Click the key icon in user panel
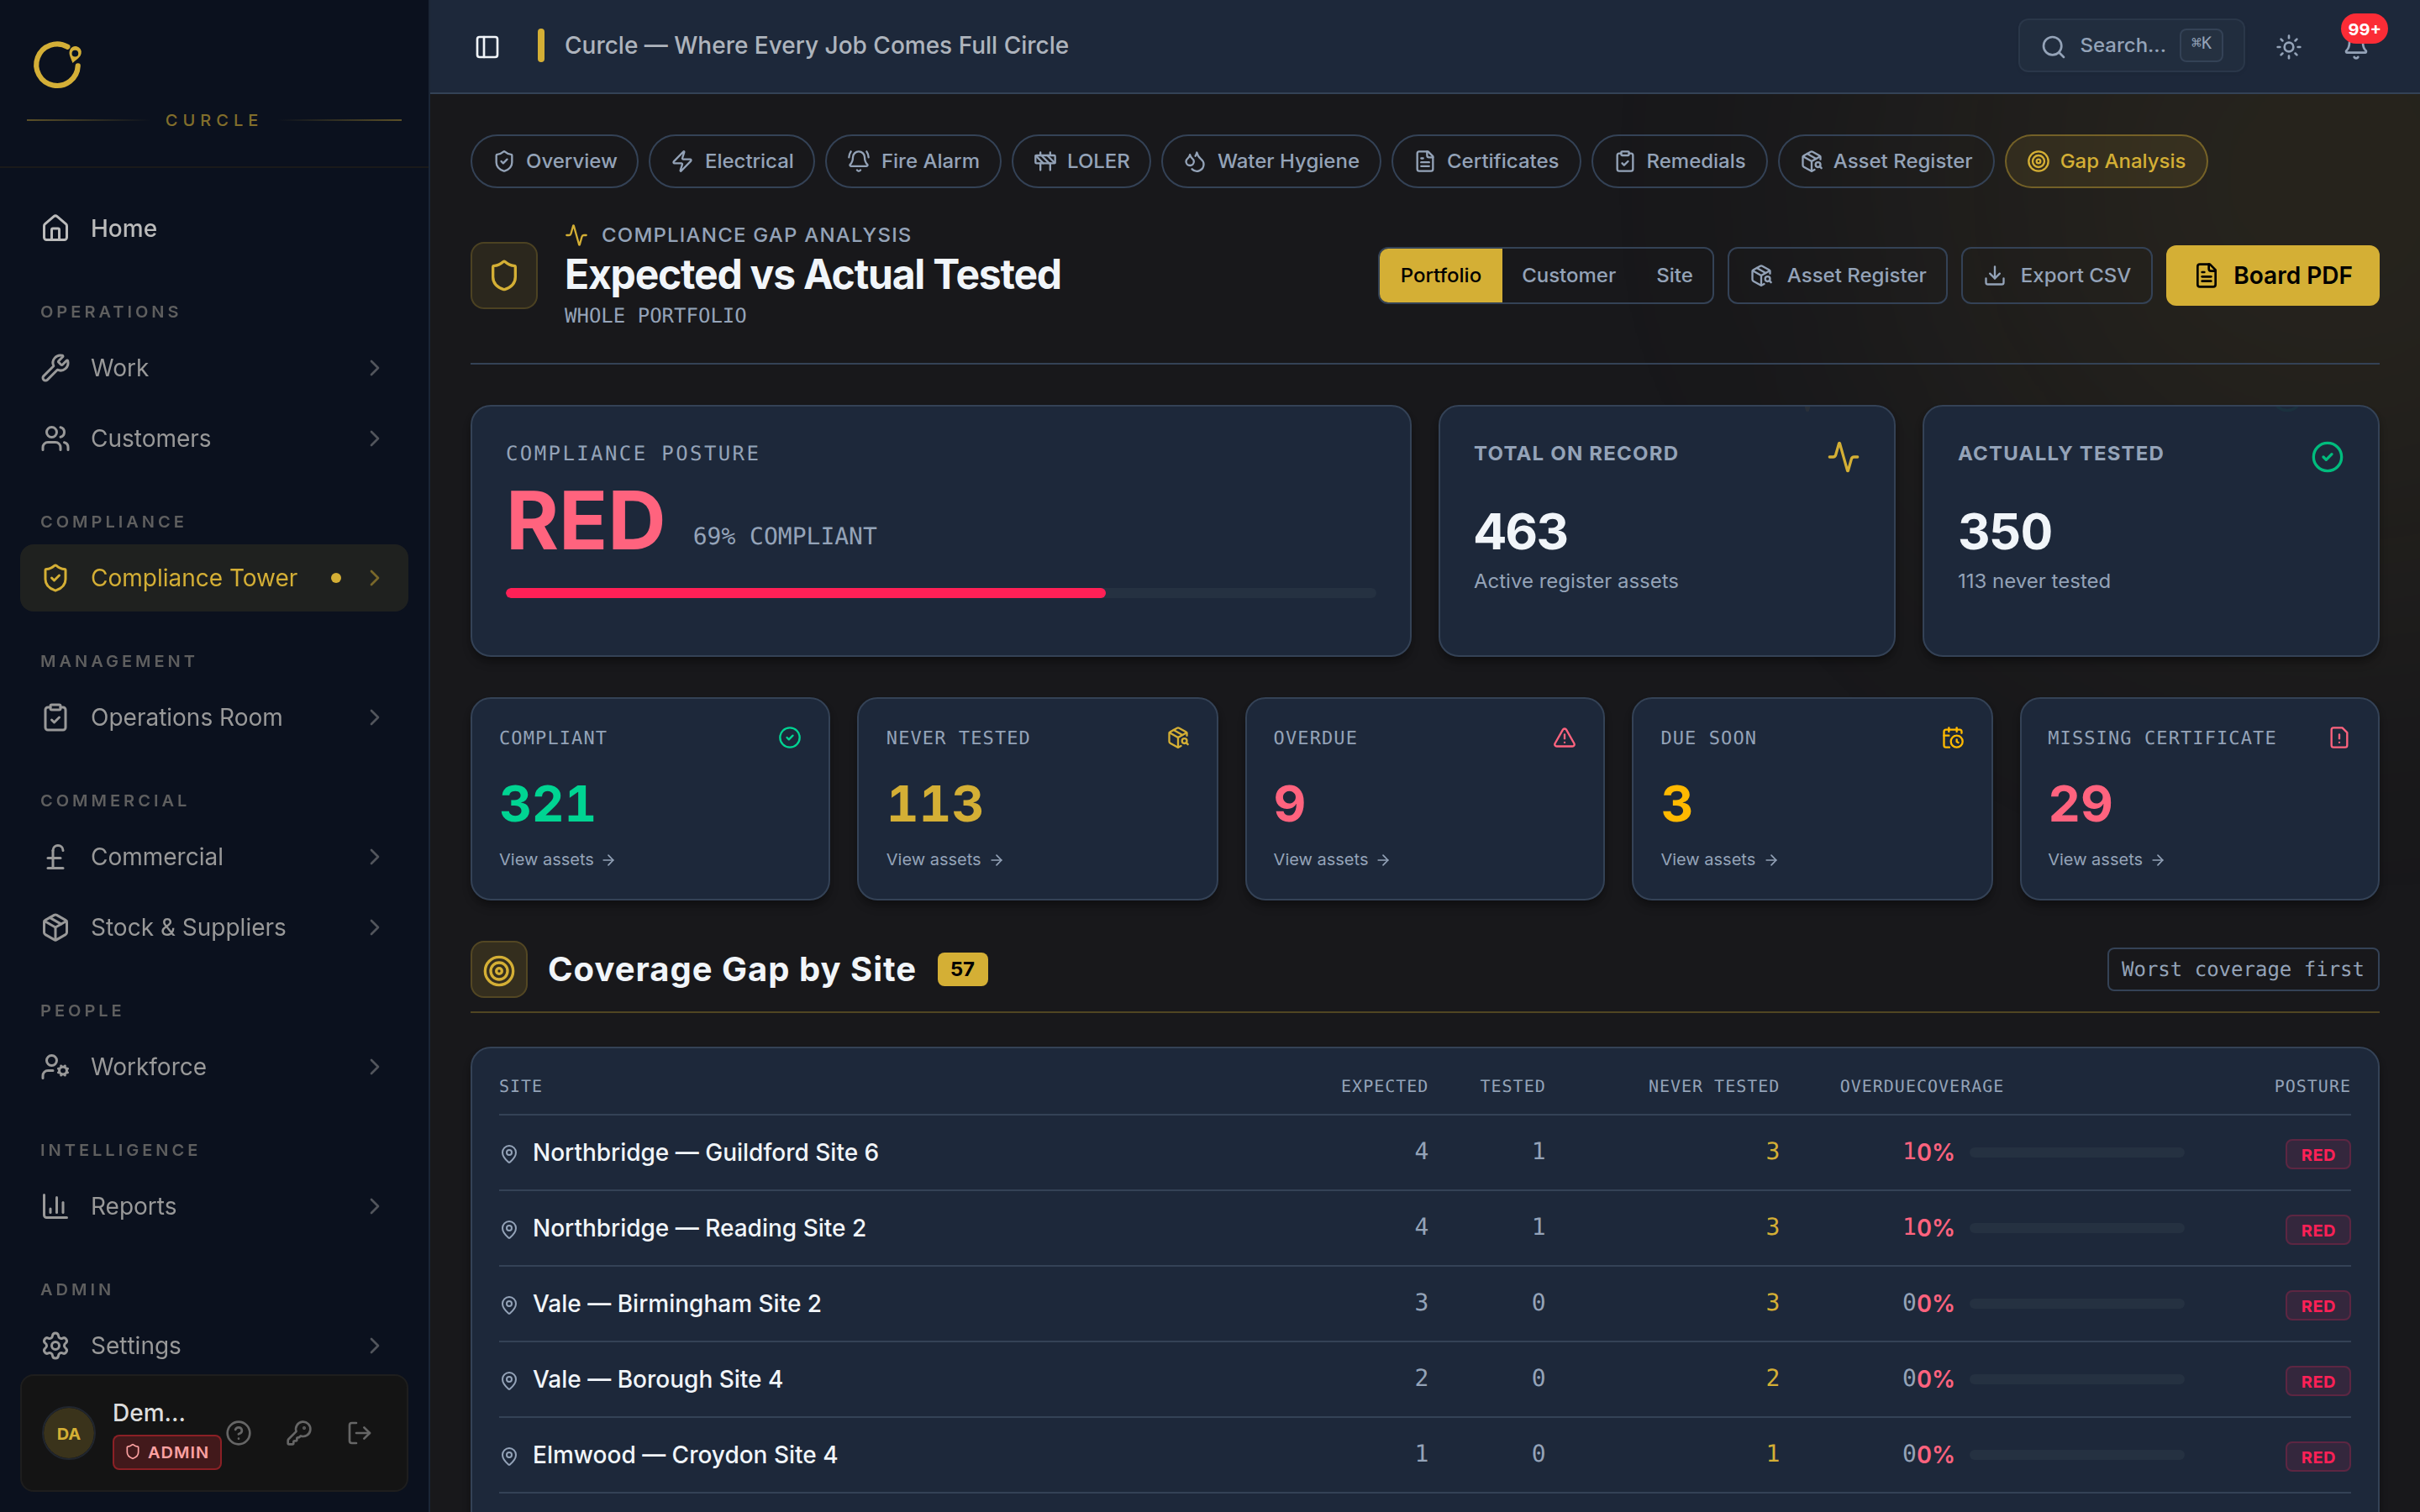Viewport: 2420px width, 1512px height. point(299,1433)
